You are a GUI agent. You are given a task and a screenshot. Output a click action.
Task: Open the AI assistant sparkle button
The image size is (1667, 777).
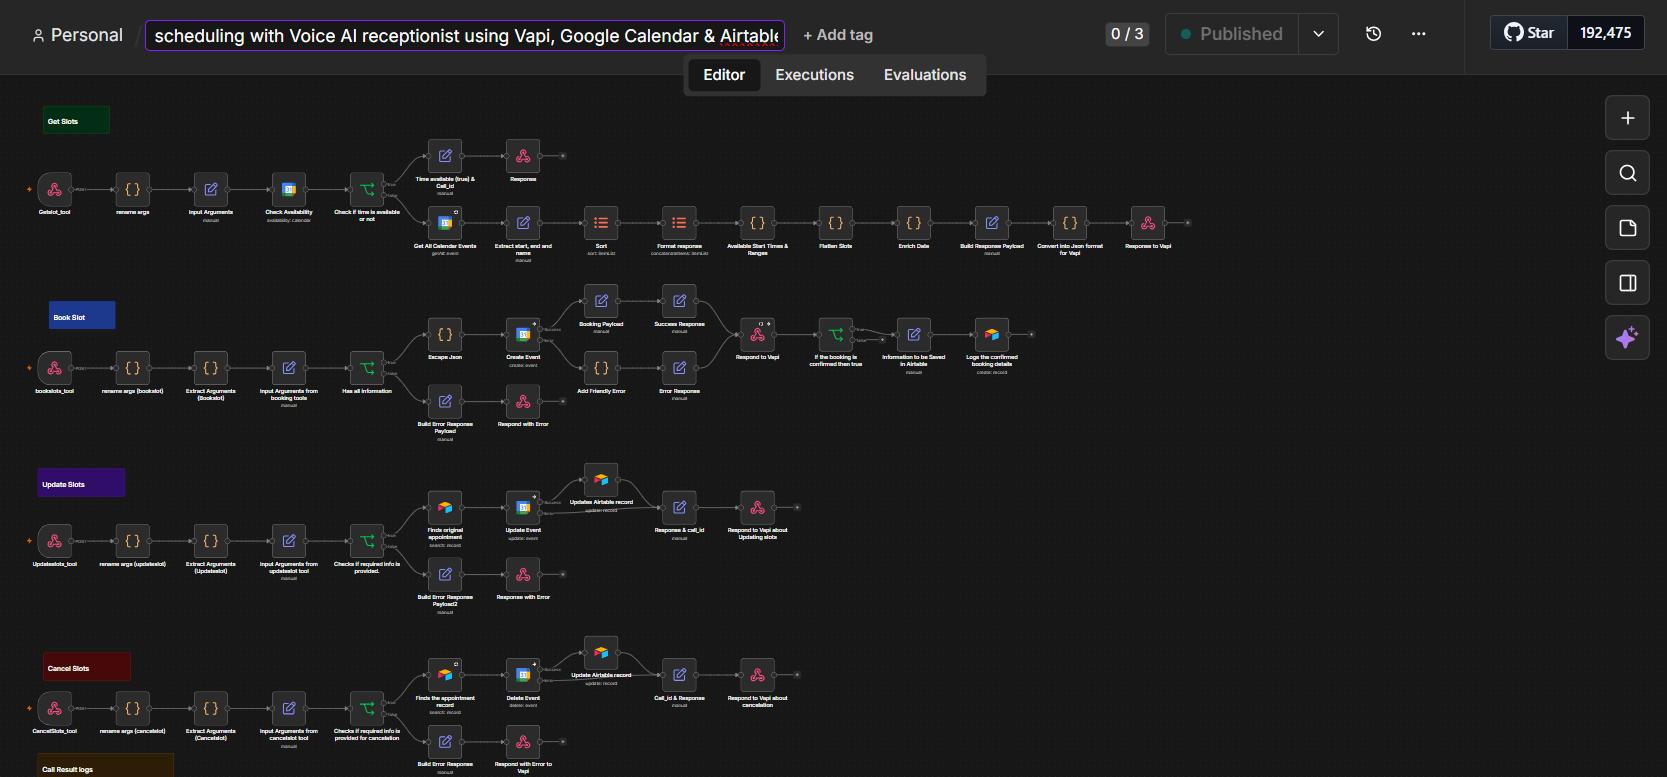tap(1627, 338)
